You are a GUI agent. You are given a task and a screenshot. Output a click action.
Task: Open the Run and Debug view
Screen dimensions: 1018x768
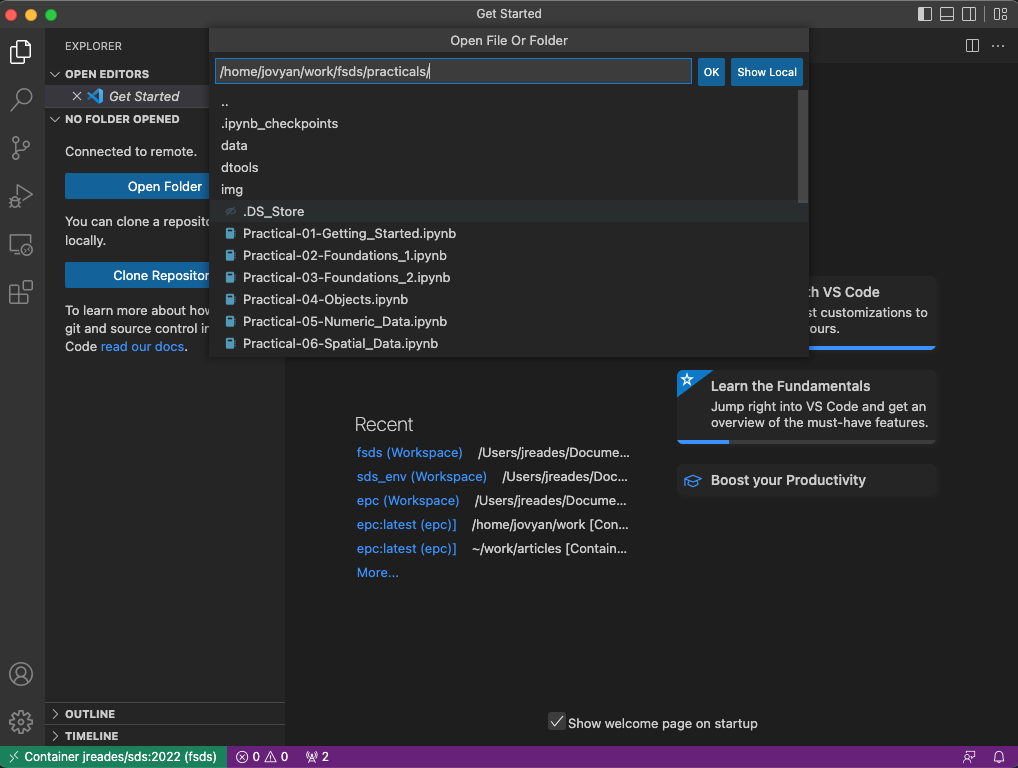coord(21,196)
